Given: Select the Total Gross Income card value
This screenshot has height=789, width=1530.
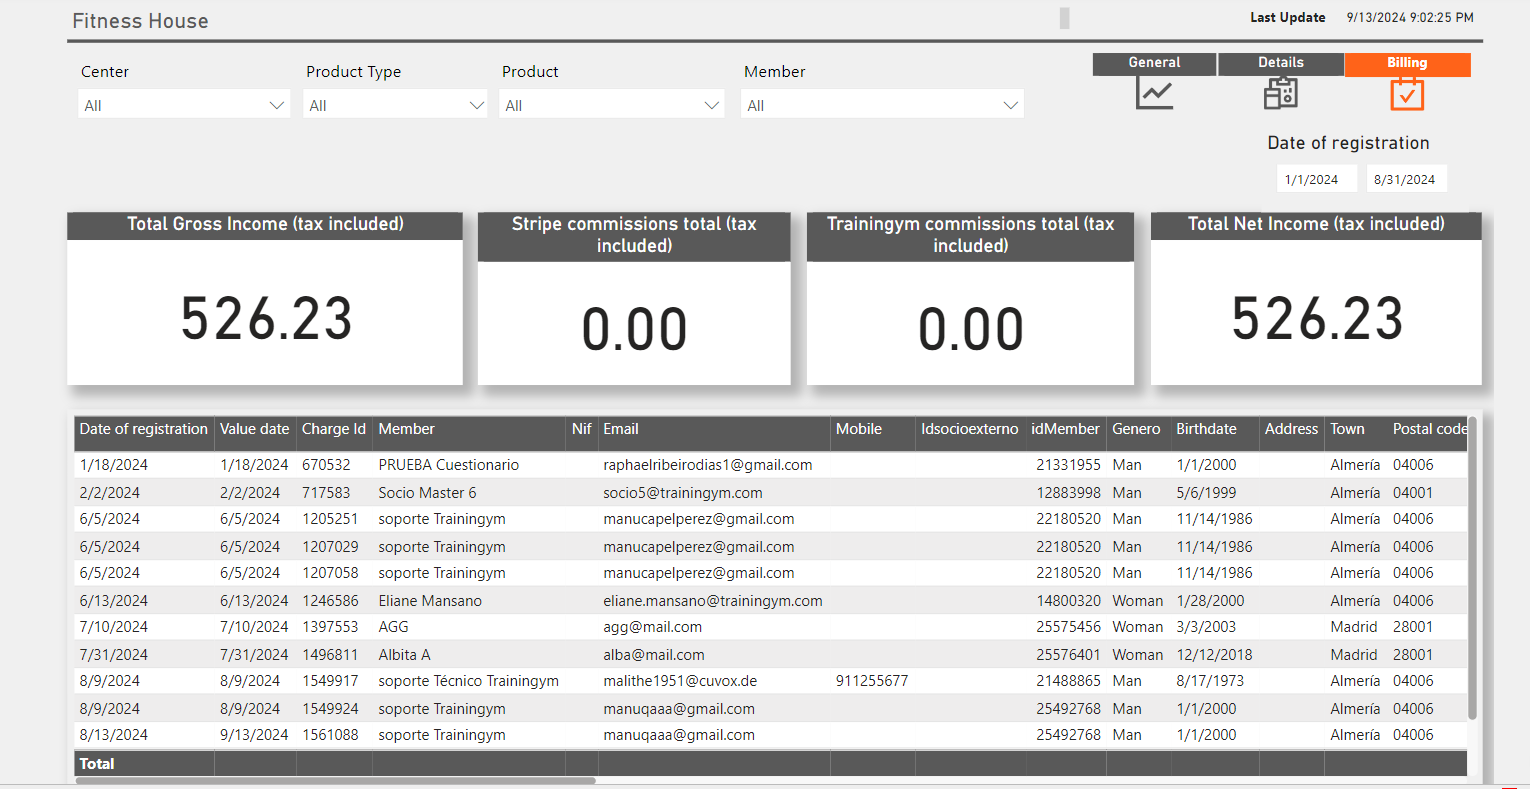Looking at the screenshot, I should 266,319.
